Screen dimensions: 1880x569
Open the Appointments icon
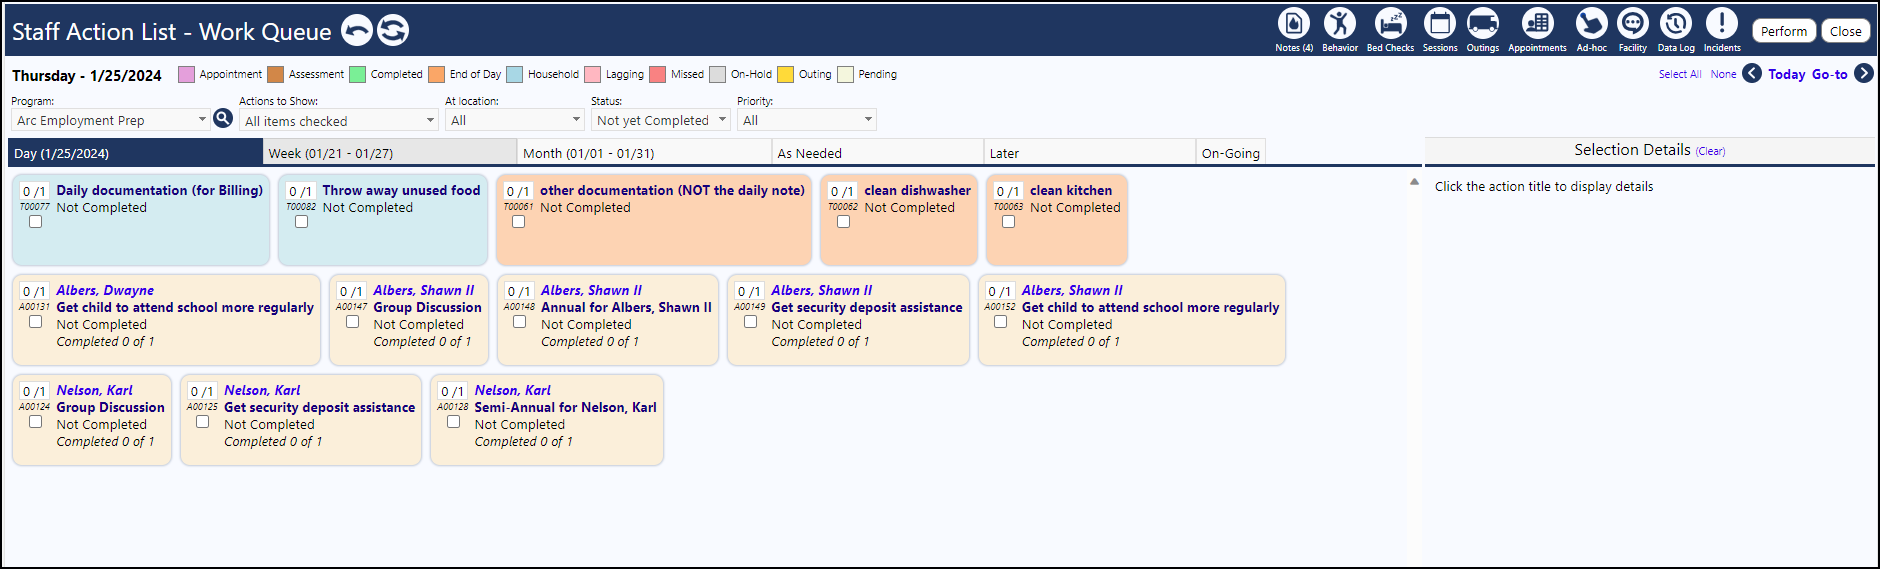click(x=1537, y=23)
